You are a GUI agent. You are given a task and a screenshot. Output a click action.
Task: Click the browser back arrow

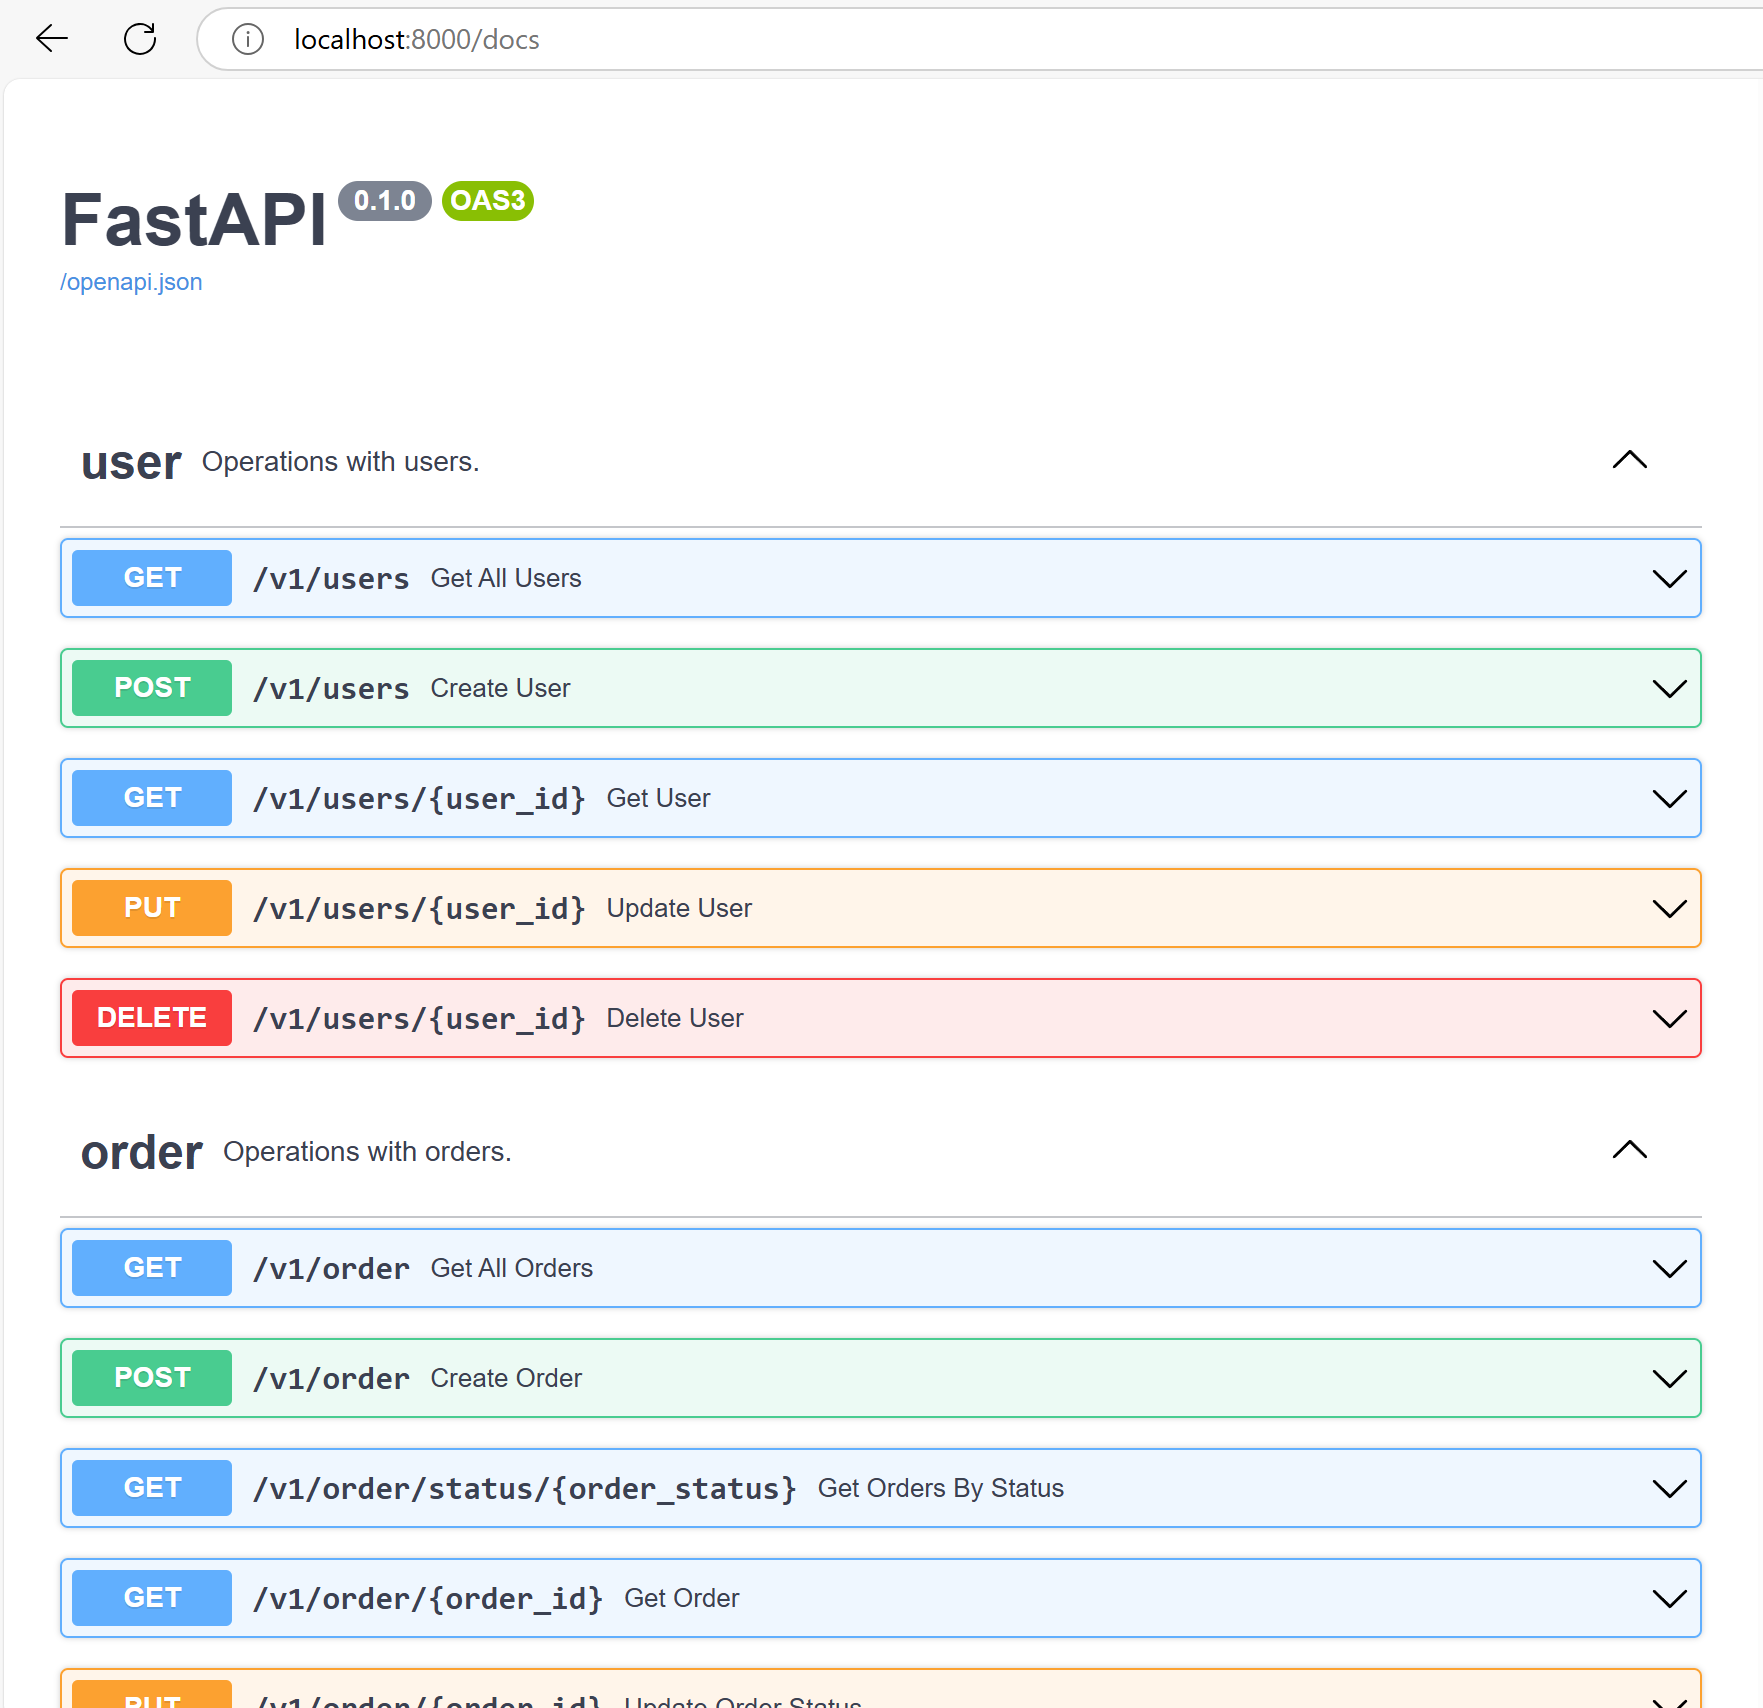(x=51, y=39)
